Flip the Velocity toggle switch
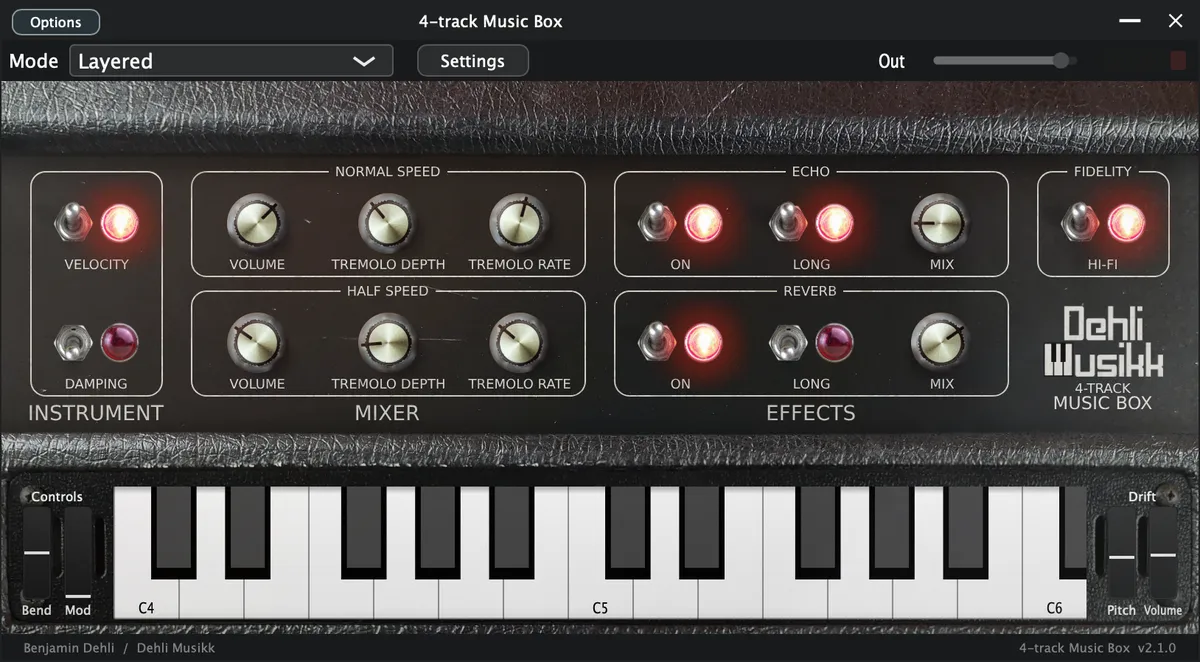 [72, 222]
